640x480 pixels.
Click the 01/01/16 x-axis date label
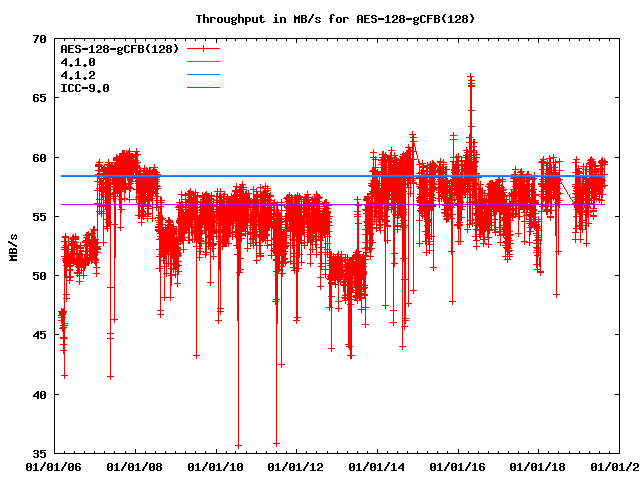[x=459, y=467]
